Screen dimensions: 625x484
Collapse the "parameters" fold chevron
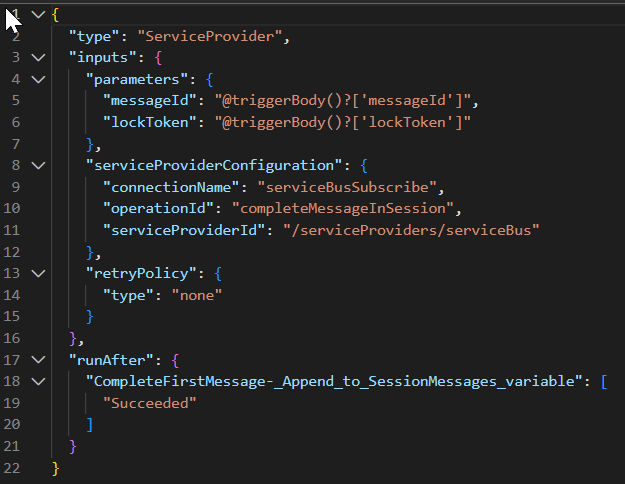pos(38,79)
